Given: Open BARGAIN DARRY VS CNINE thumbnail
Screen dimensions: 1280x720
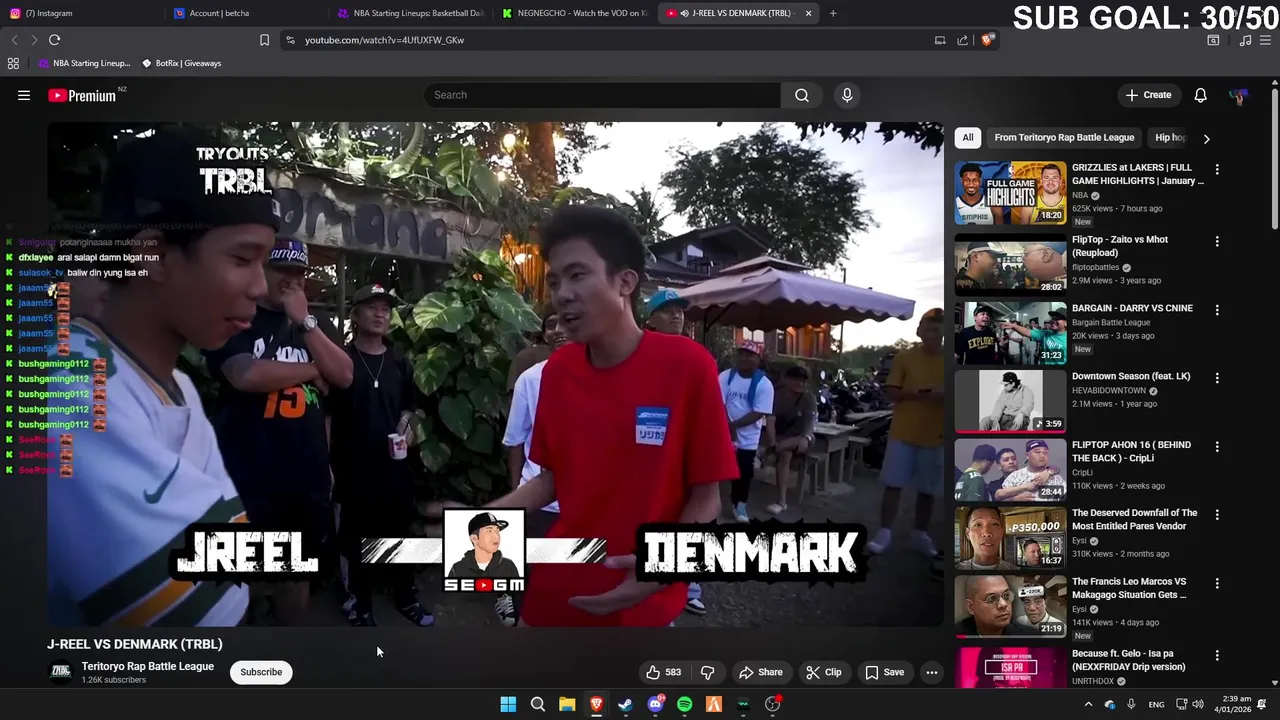Looking at the screenshot, I should coord(1010,333).
